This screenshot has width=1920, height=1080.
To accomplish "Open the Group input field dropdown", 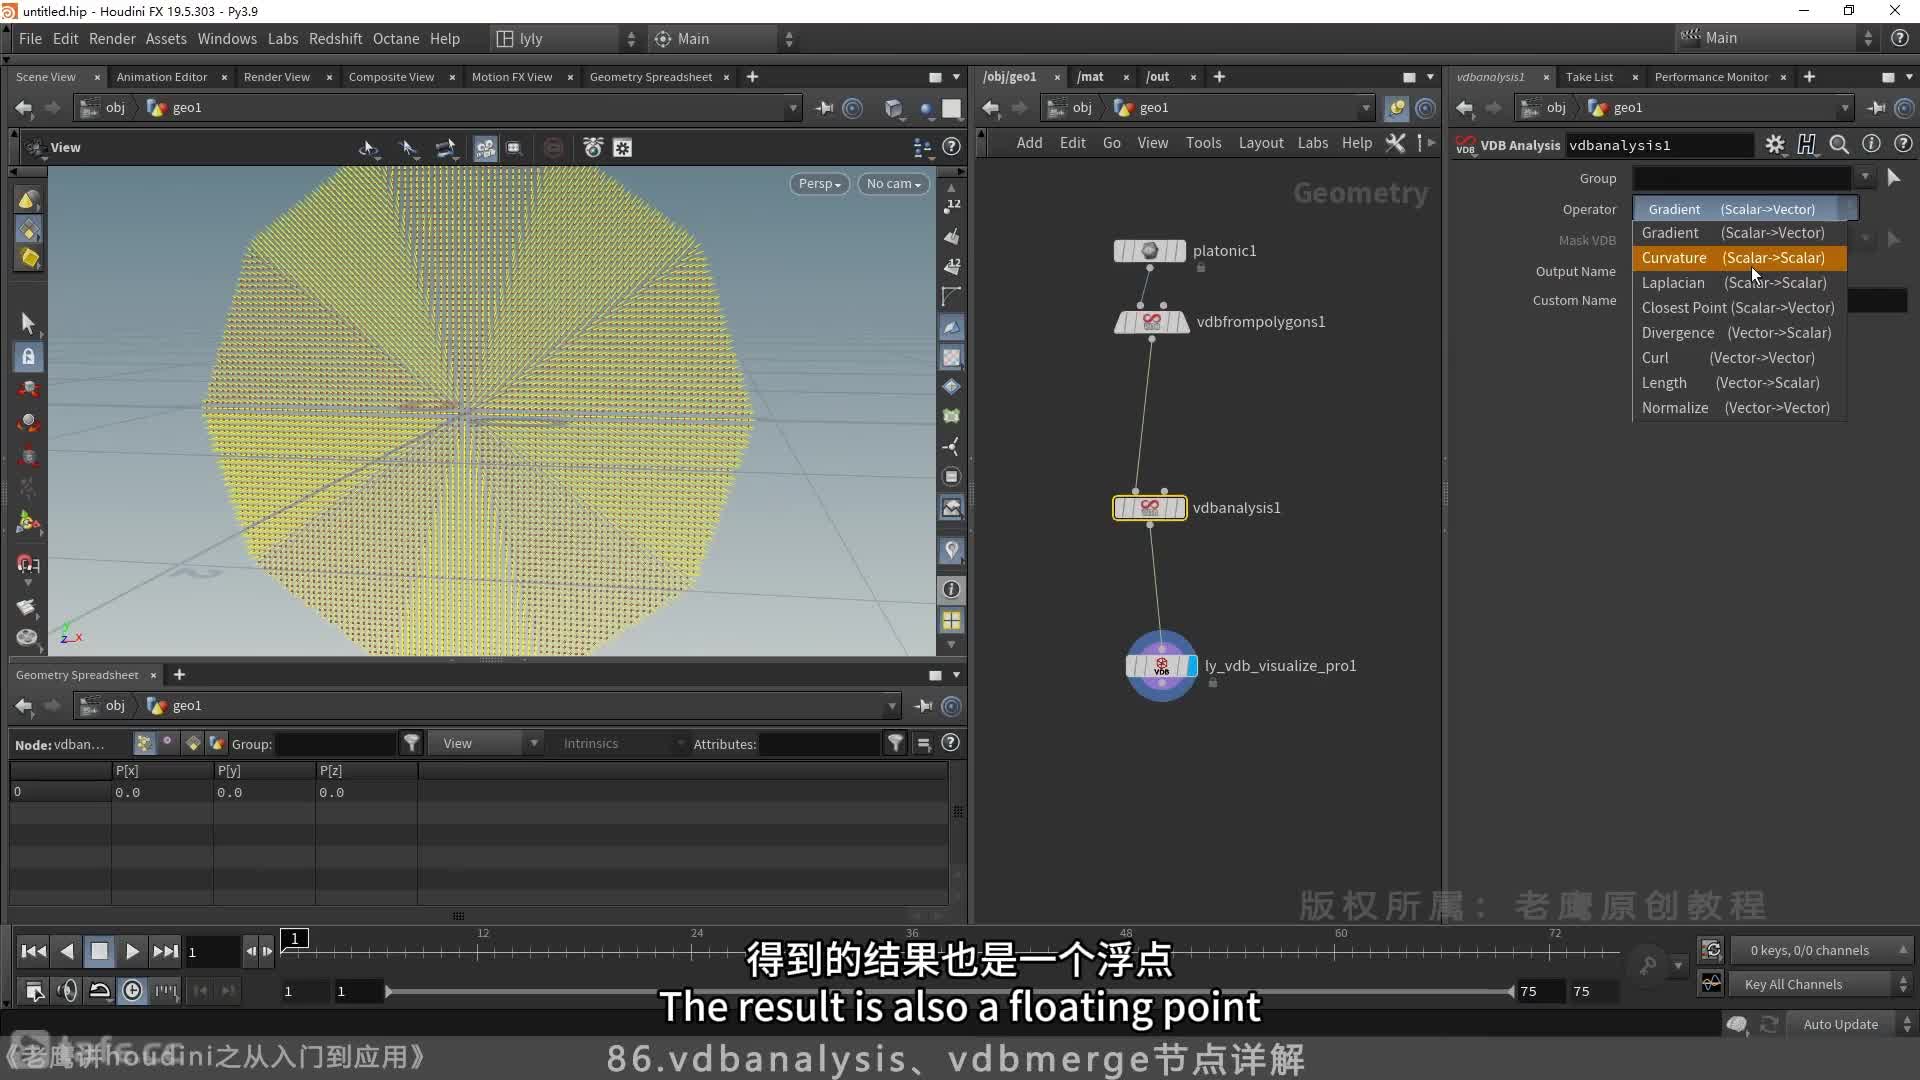I will point(1865,177).
